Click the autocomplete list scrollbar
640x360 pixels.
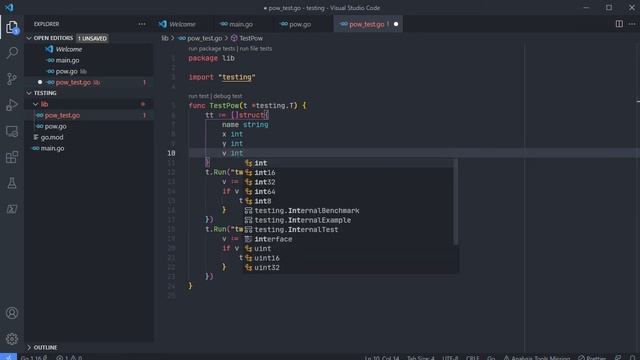[x=456, y=202]
